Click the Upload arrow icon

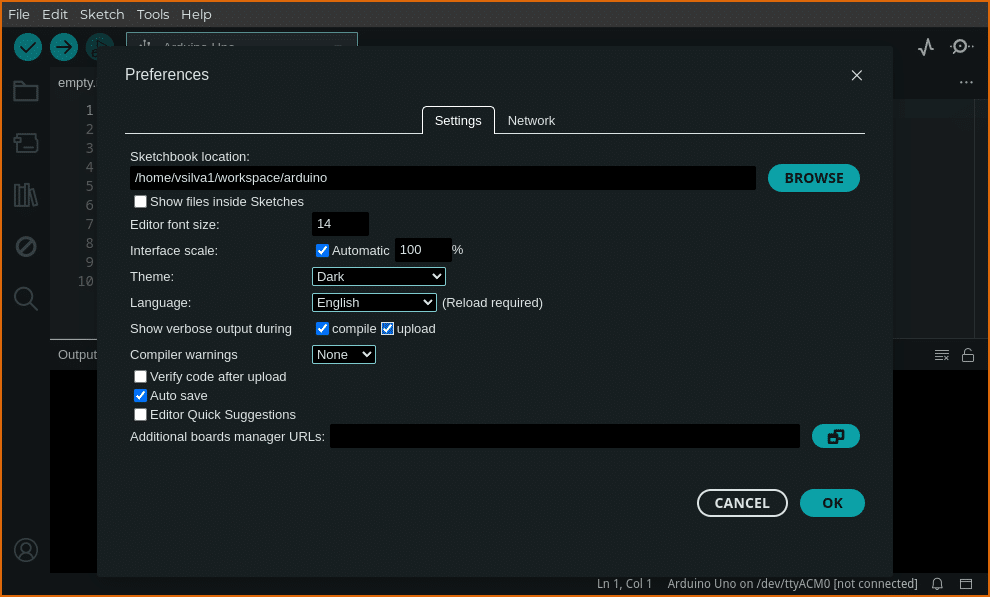(x=64, y=47)
